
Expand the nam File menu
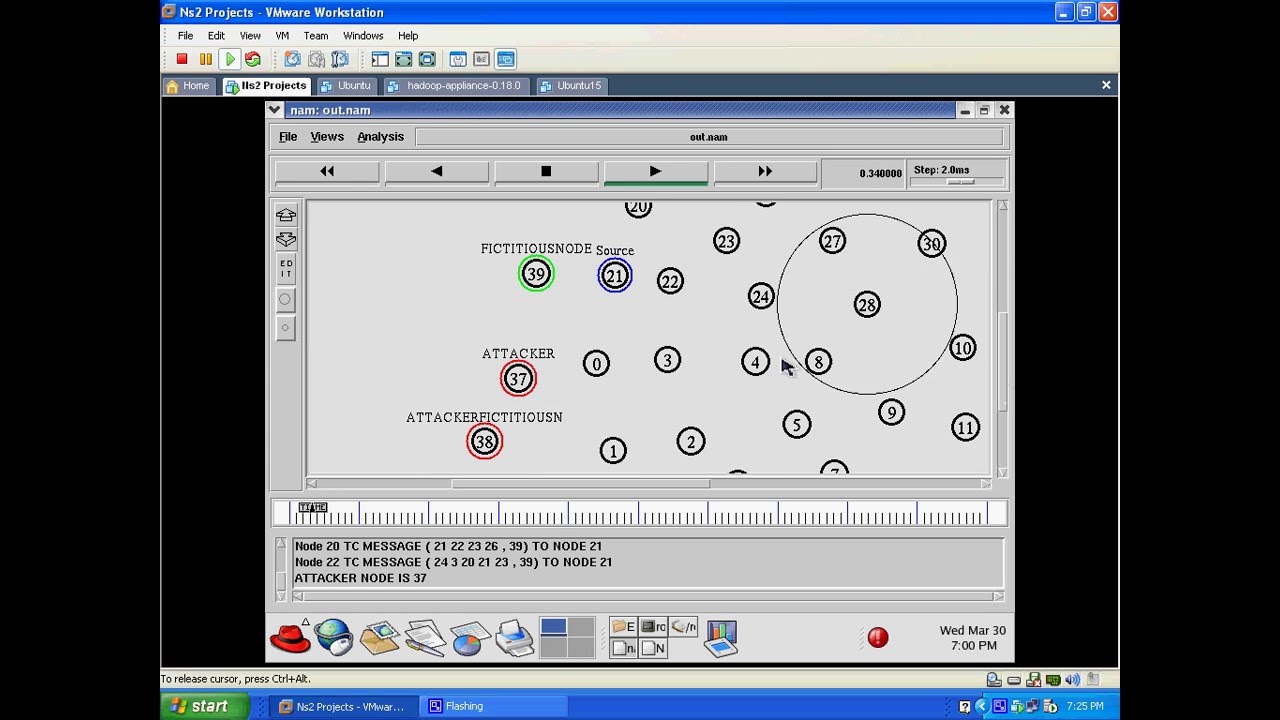tap(288, 137)
